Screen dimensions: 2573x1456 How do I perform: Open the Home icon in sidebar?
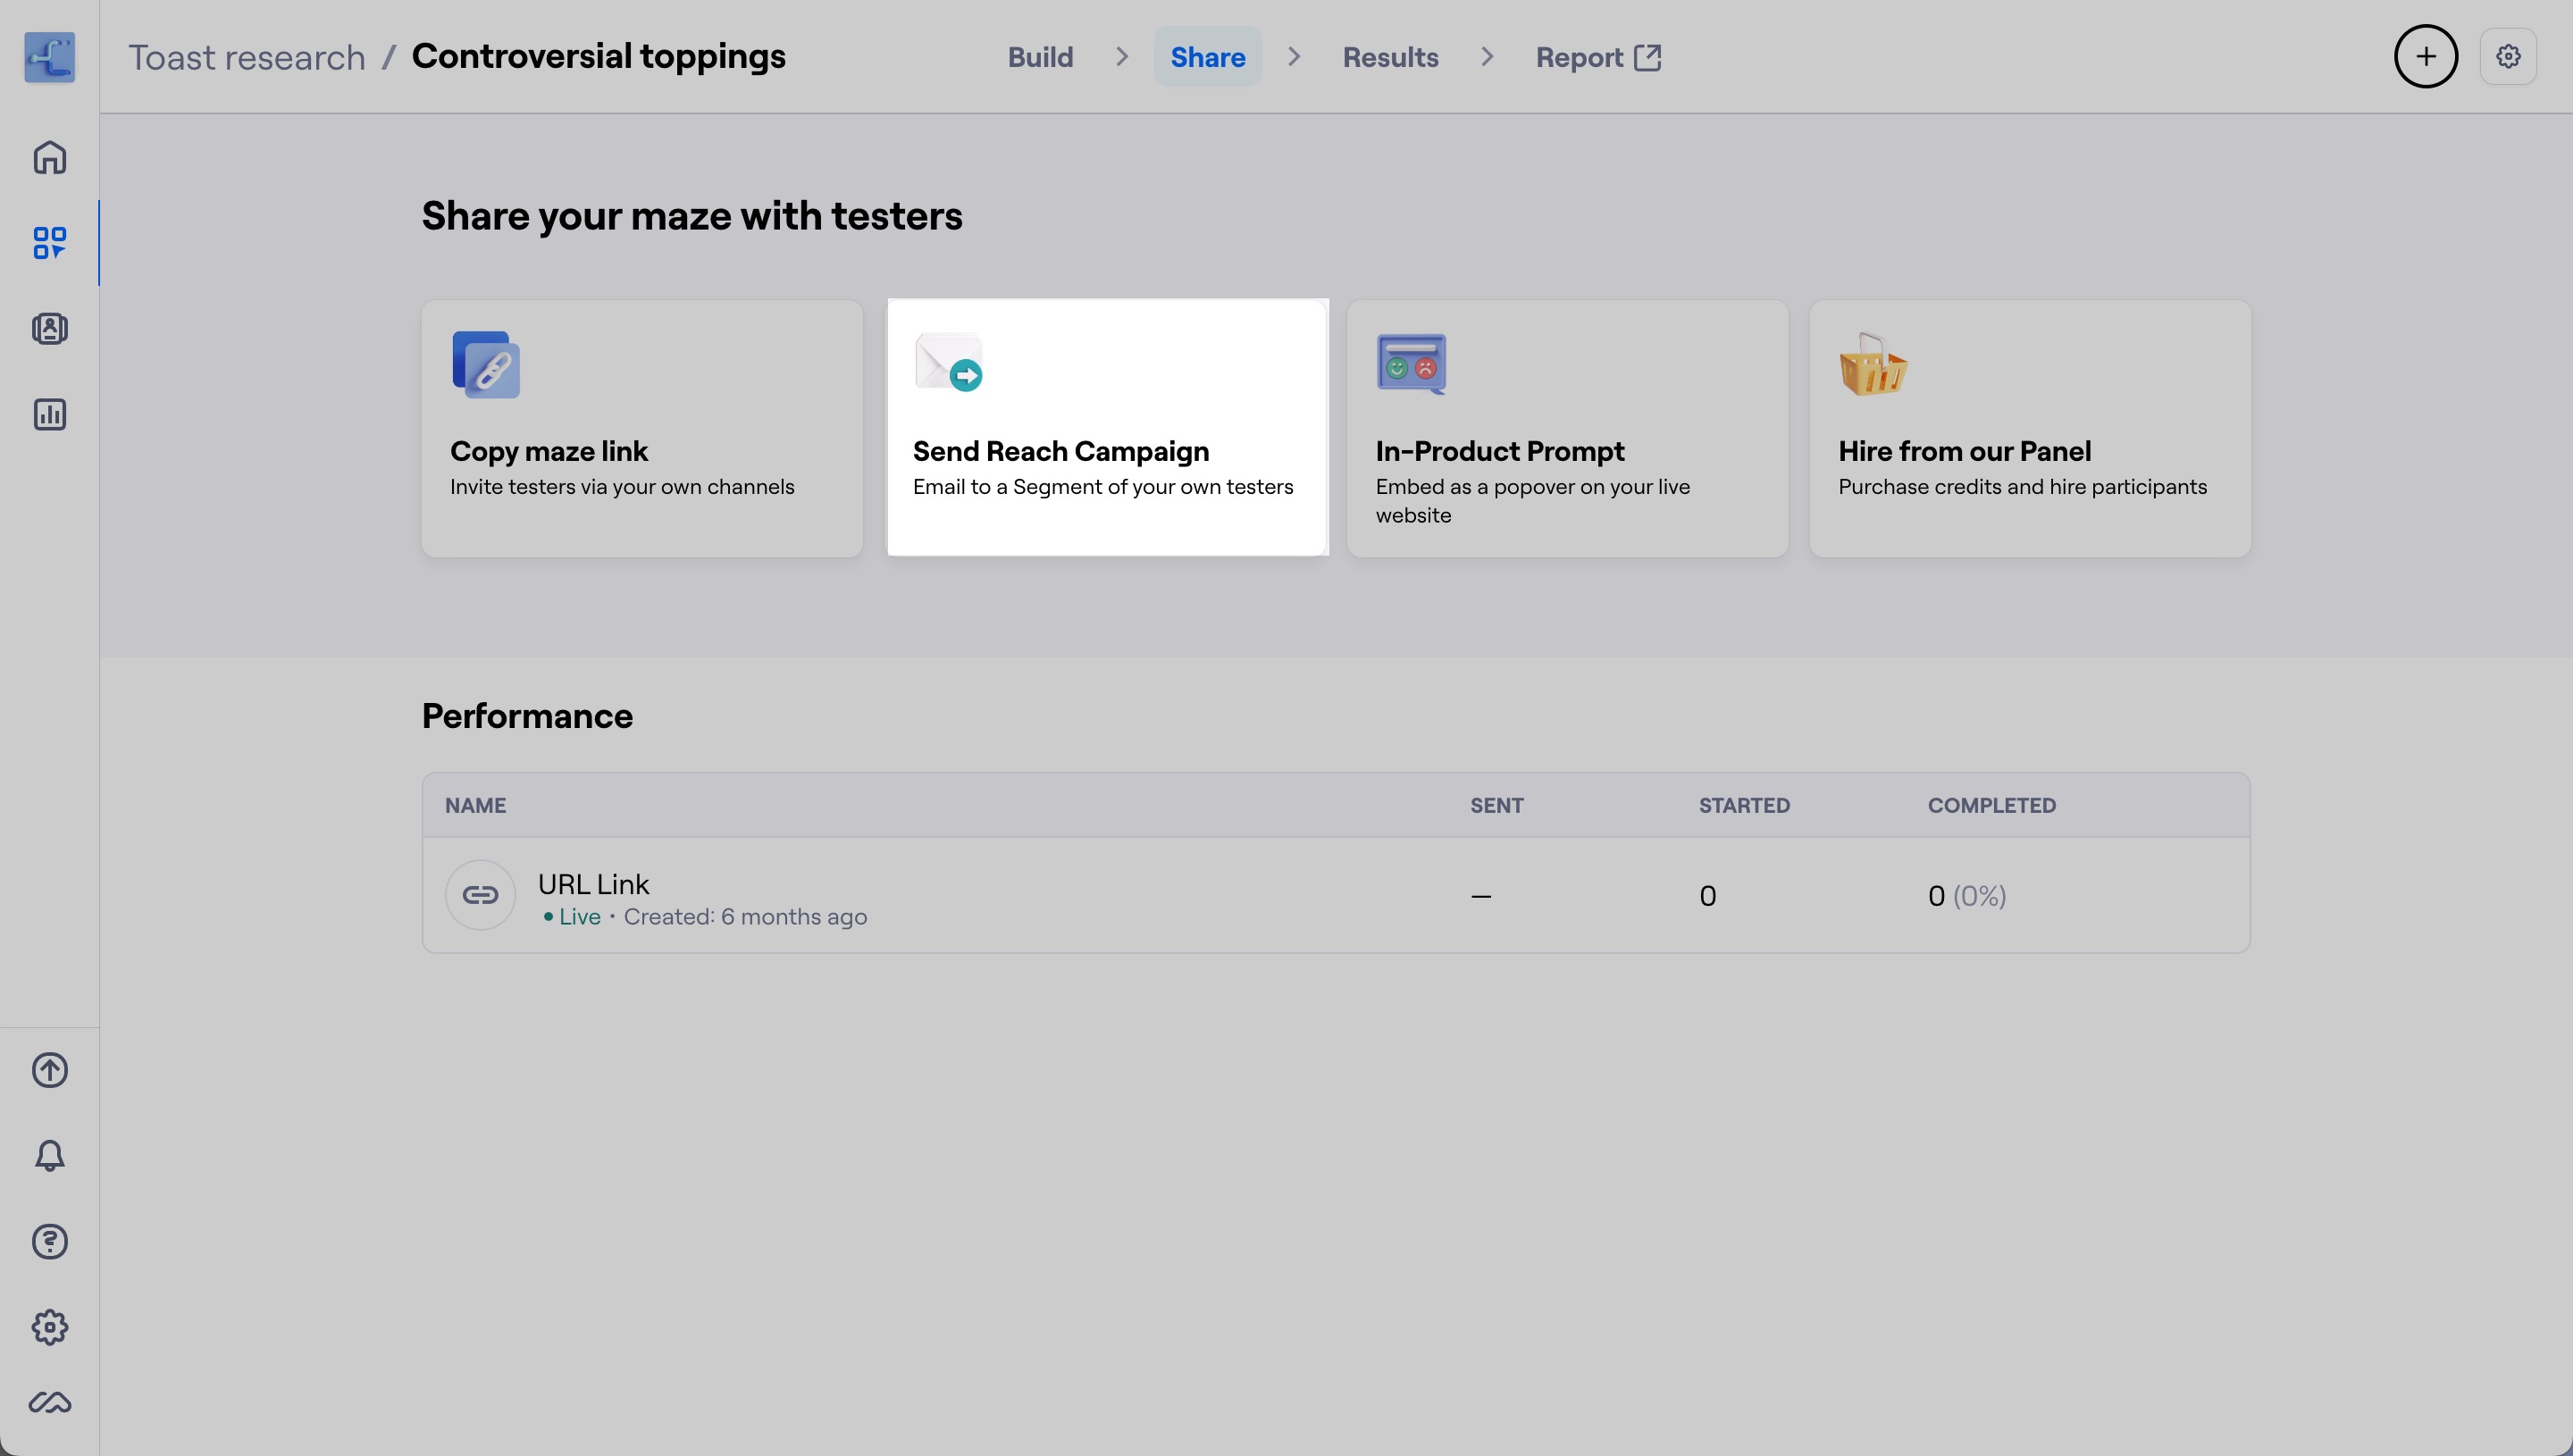click(x=49, y=157)
